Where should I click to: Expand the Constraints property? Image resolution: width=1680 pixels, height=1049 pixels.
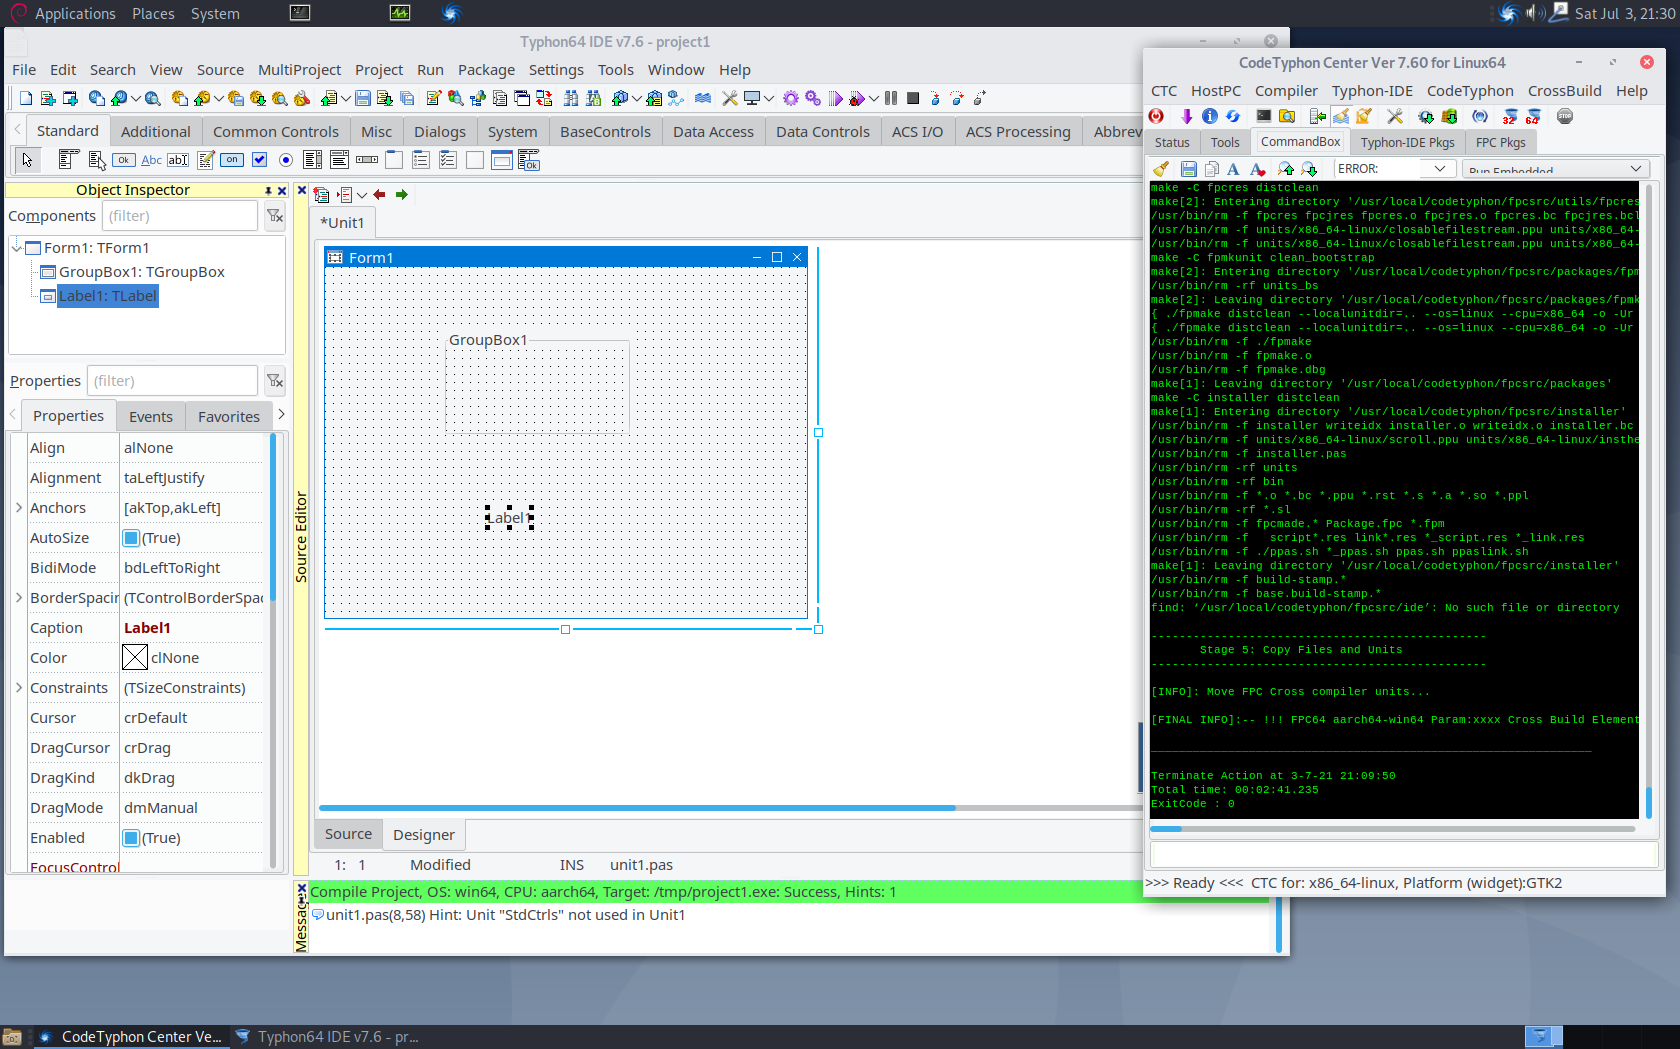pyautogui.click(x=19, y=688)
